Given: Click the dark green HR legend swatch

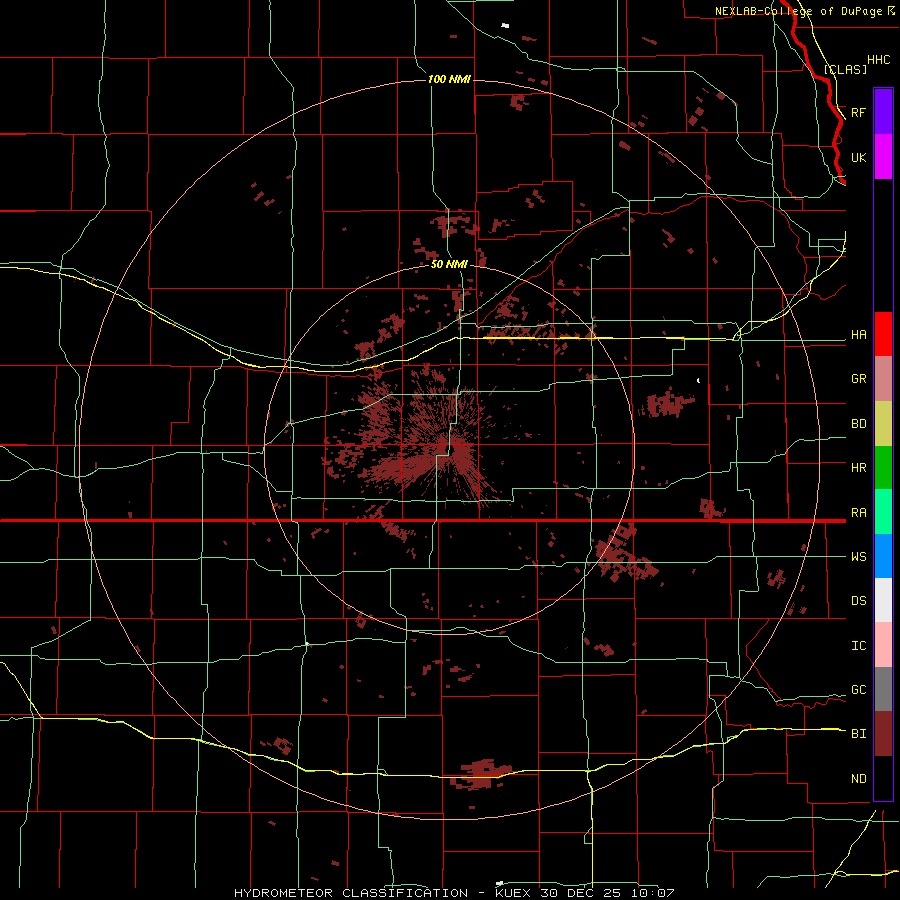Looking at the screenshot, I should [883, 468].
